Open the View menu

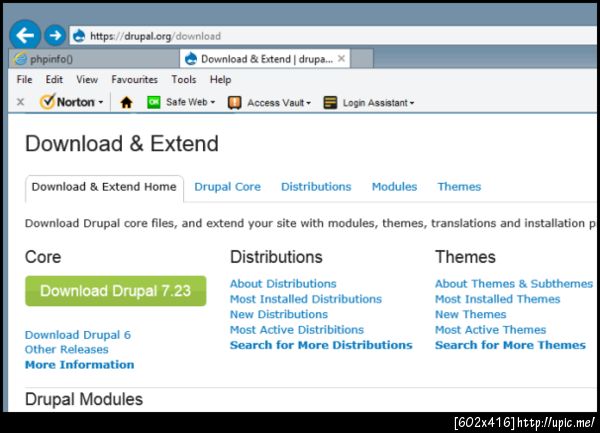87,80
